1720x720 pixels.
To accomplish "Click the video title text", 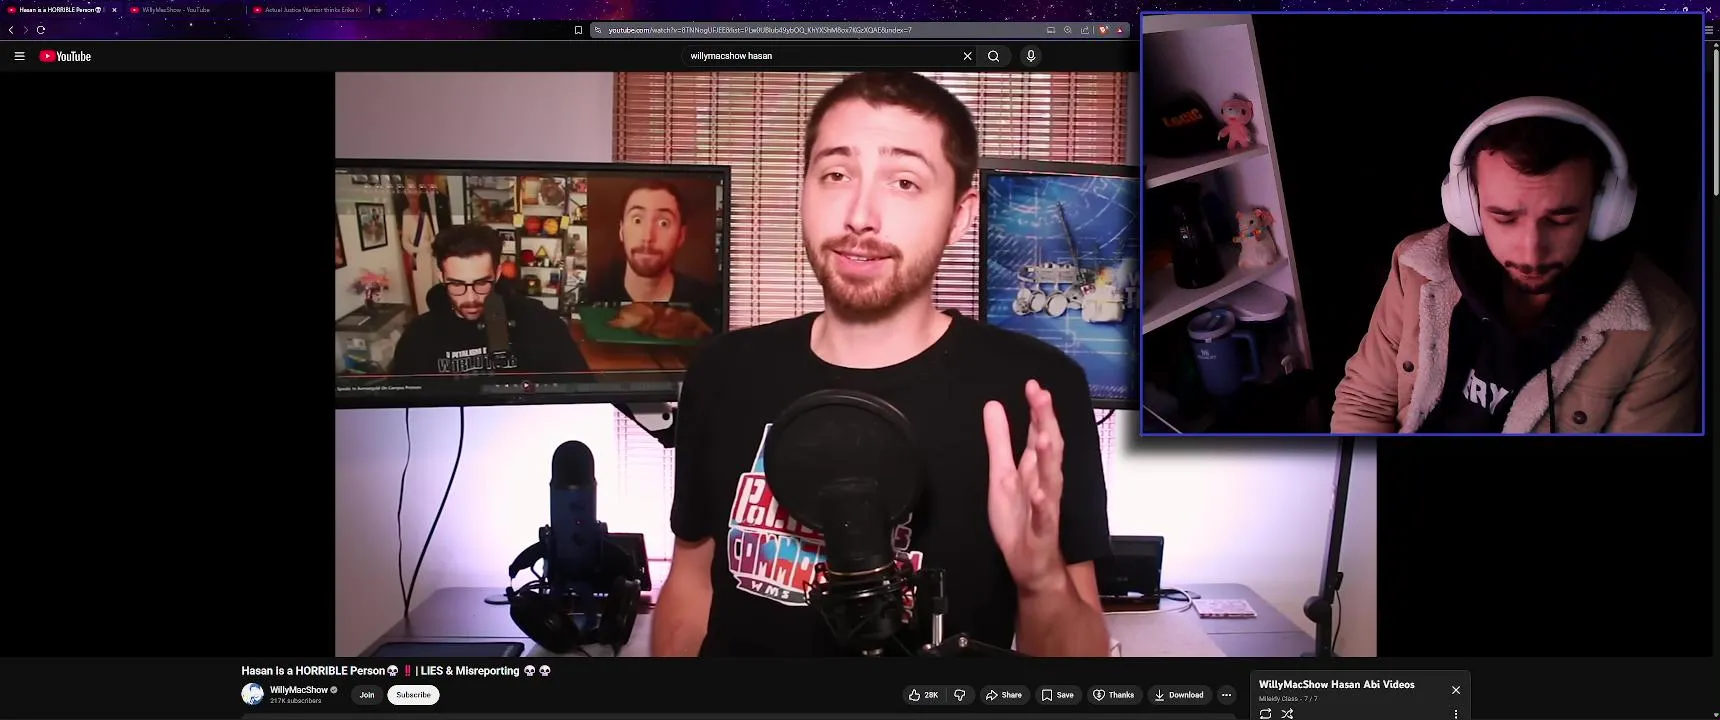I will pyautogui.click(x=396, y=671).
